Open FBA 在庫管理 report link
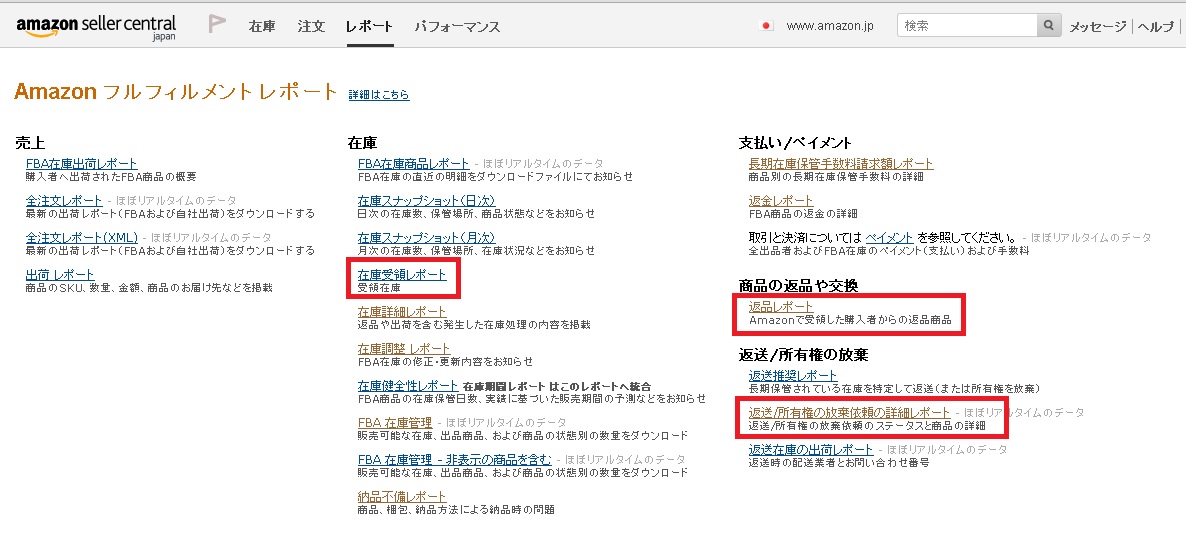Screen dimensions: 1186x543 click(395, 422)
